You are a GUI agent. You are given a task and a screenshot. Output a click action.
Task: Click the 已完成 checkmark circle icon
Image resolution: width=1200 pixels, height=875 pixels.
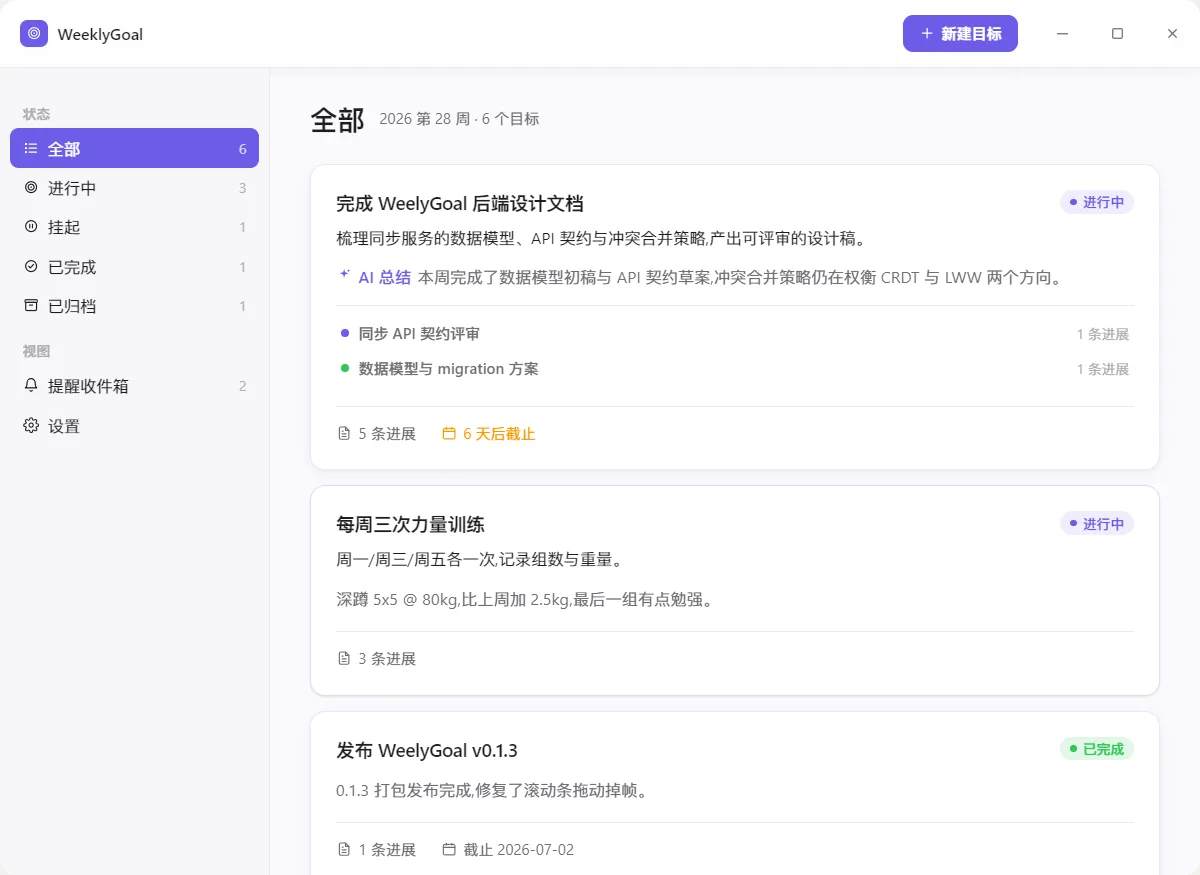[31, 267]
